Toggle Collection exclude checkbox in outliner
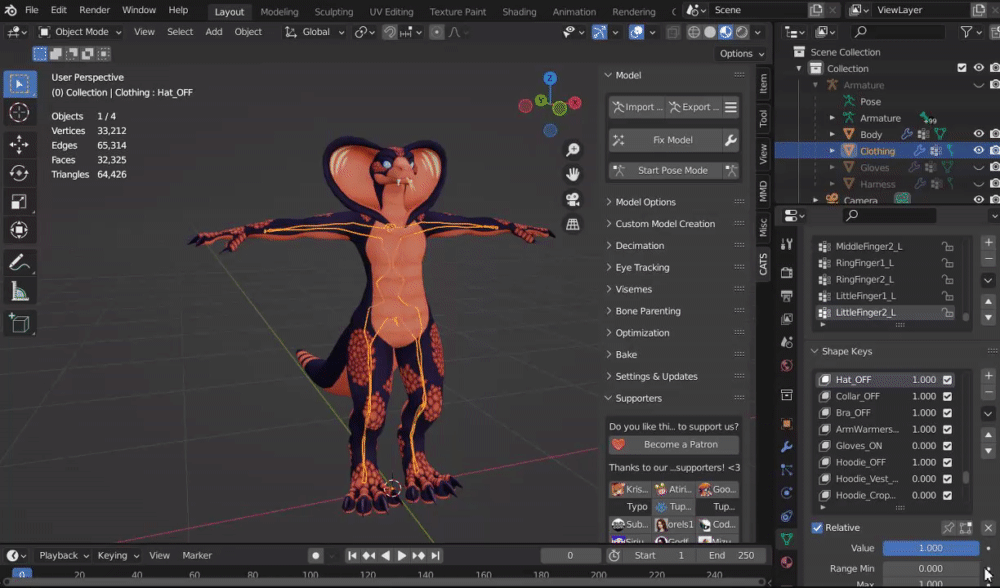This screenshot has width=1000, height=588. tap(962, 68)
